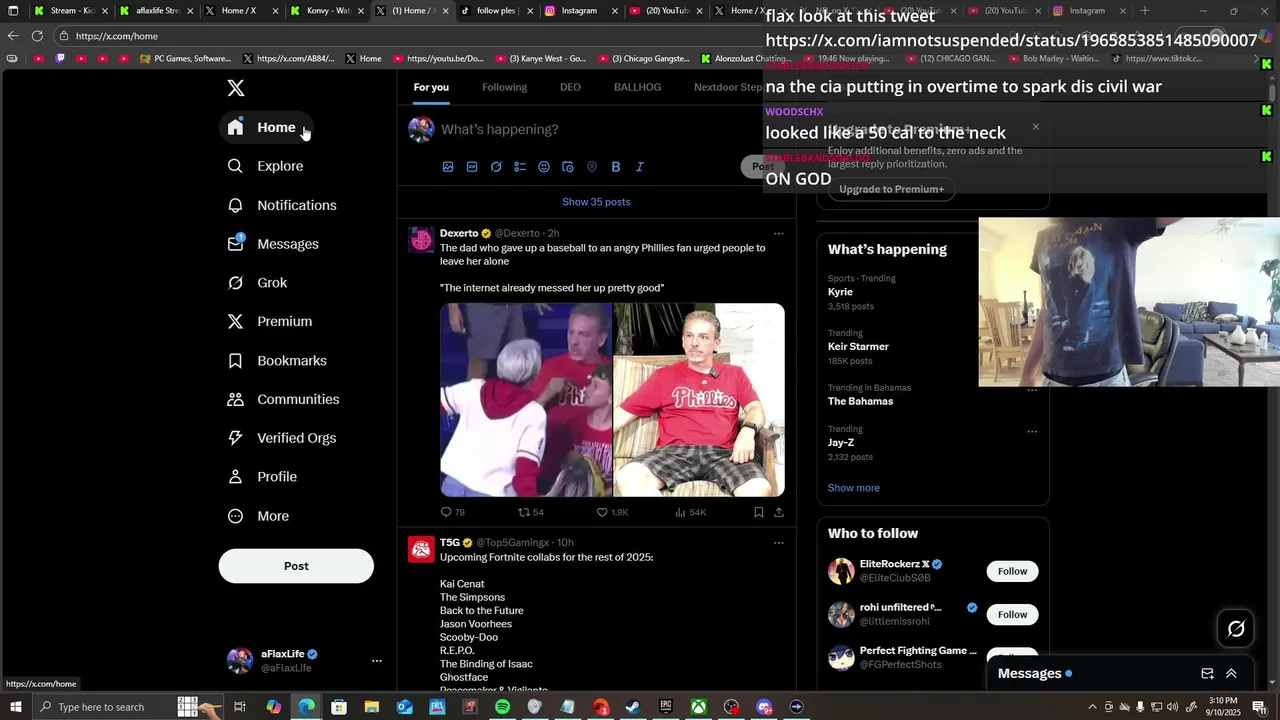Click the large Post button in the sidebar
This screenshot has height=720, width=1280.
[296, 566]
